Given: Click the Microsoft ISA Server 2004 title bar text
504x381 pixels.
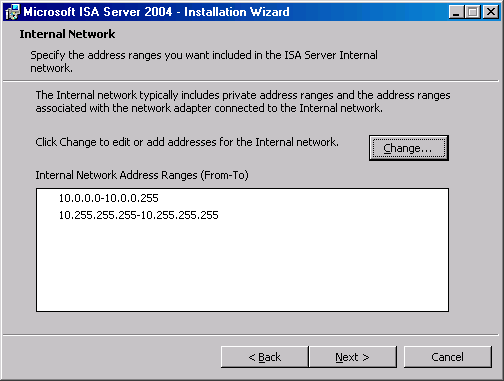Looking at the screenshot, I should coord(156,12).
